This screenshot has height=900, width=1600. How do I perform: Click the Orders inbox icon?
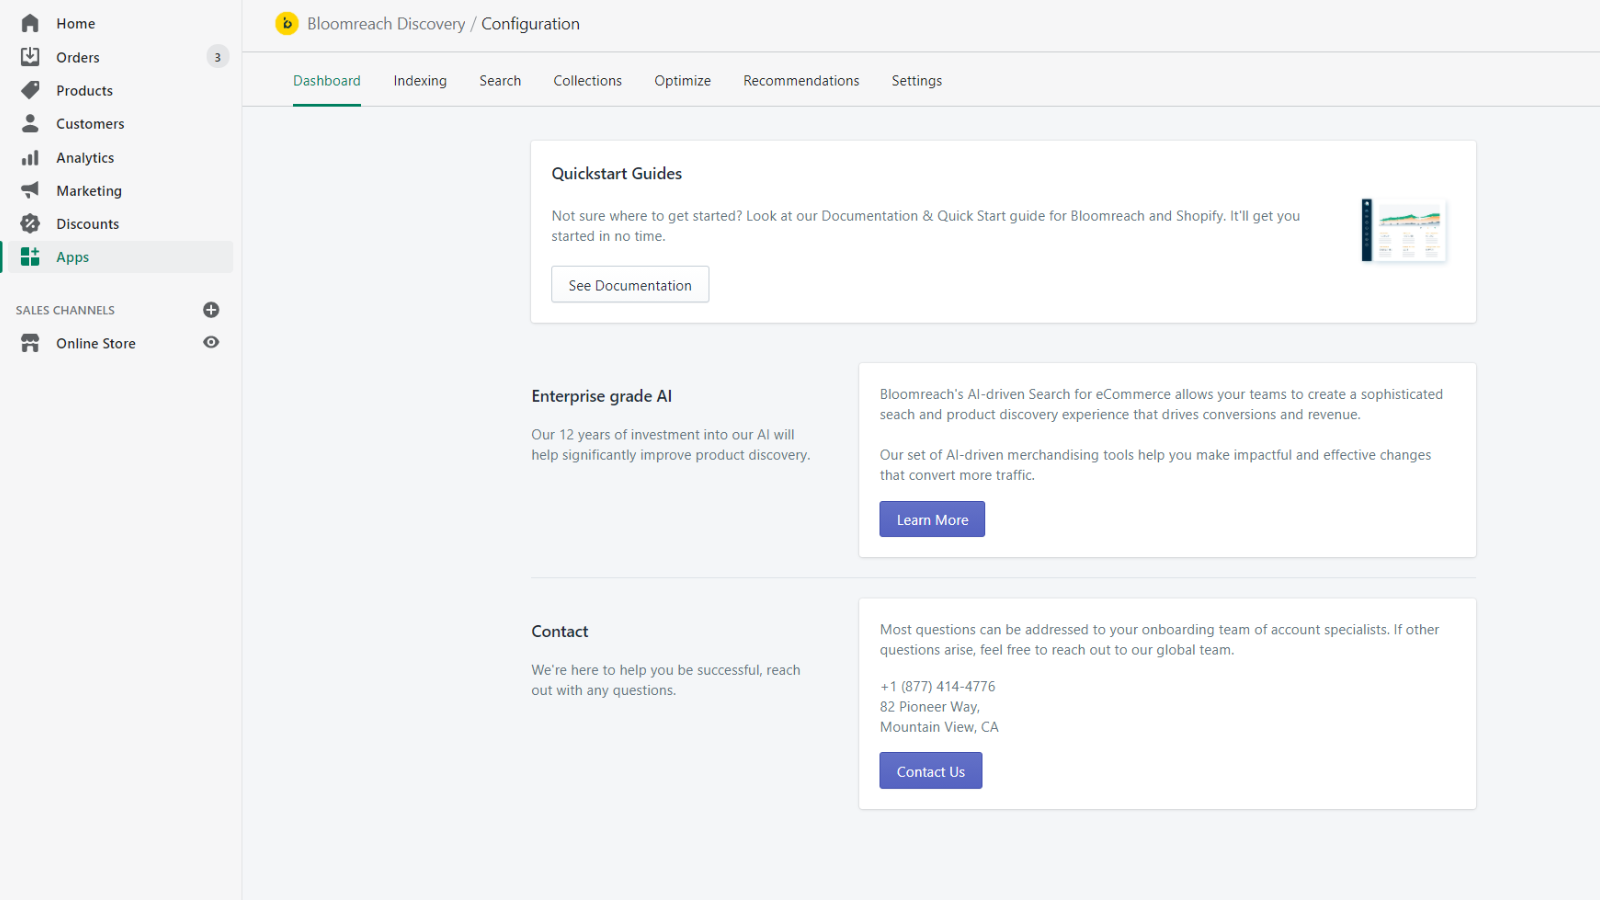click(x=30, y=57)
